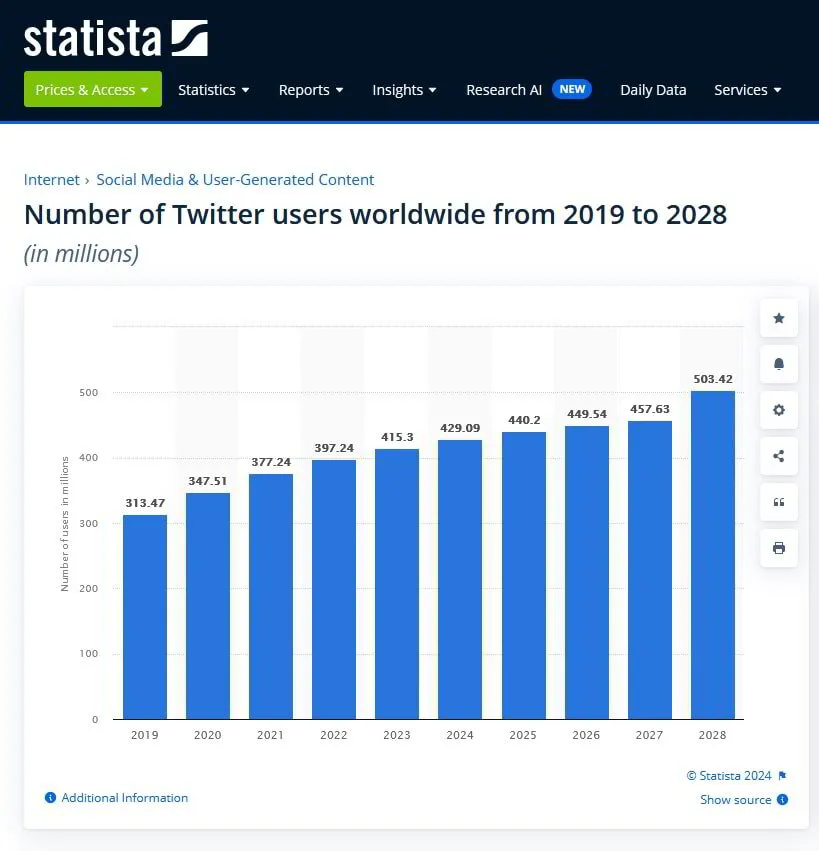Click the flag icon next to Statista 2024
819x851 pixels.
781,775
